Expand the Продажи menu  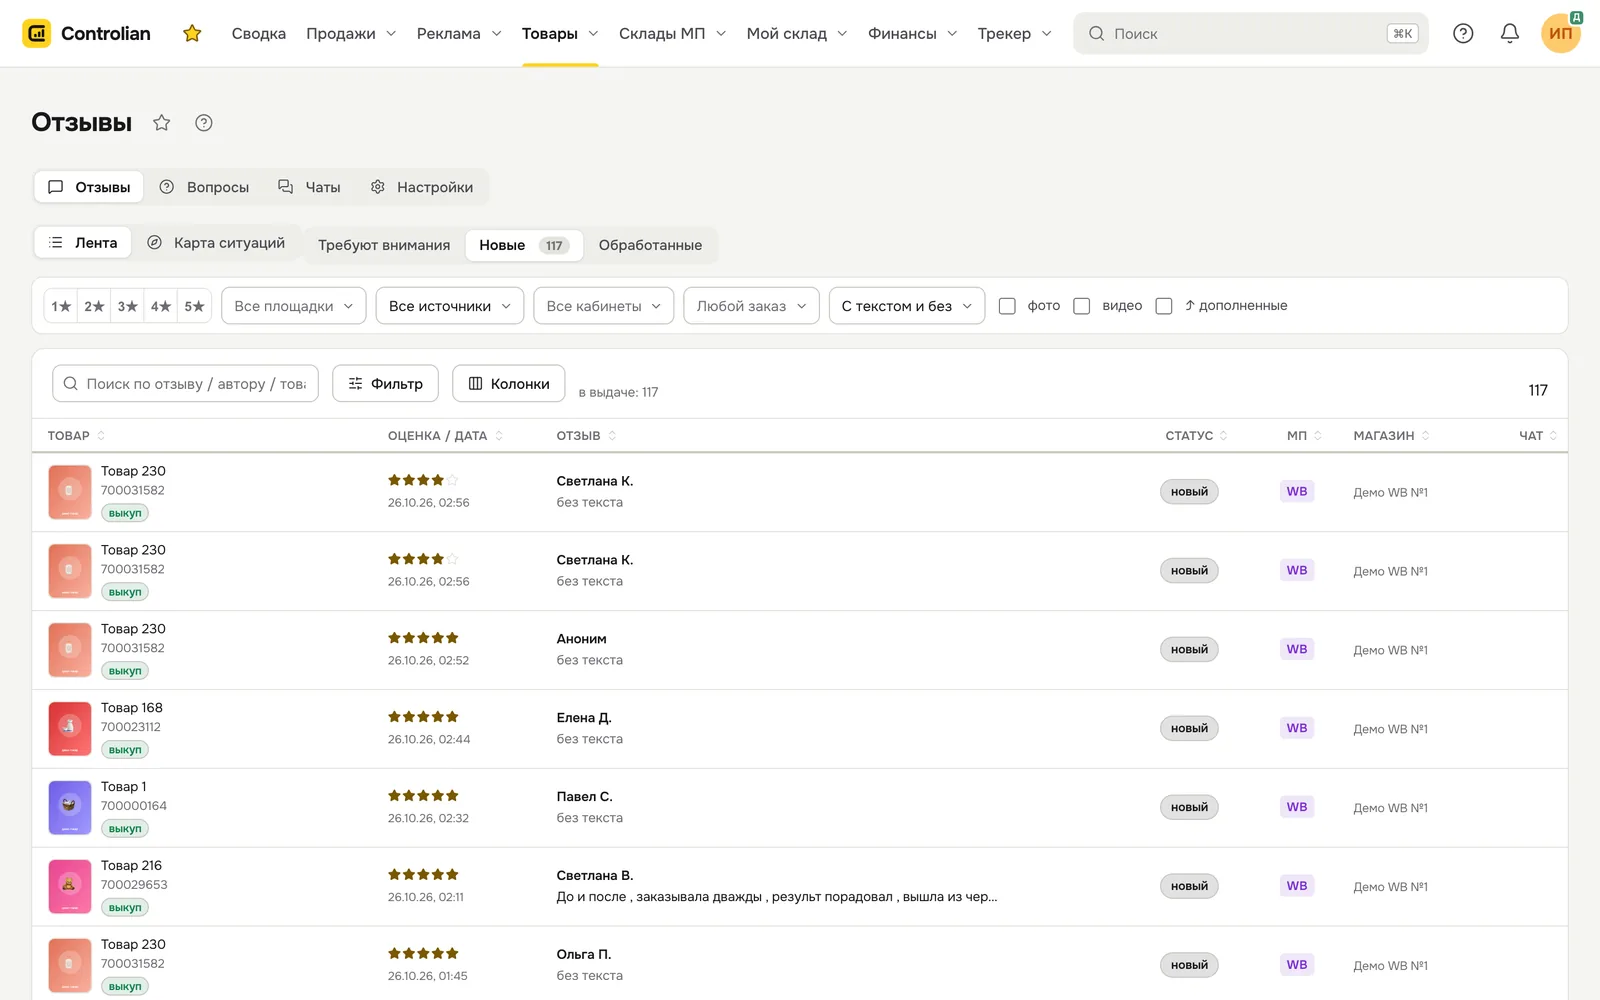[351, 34]
